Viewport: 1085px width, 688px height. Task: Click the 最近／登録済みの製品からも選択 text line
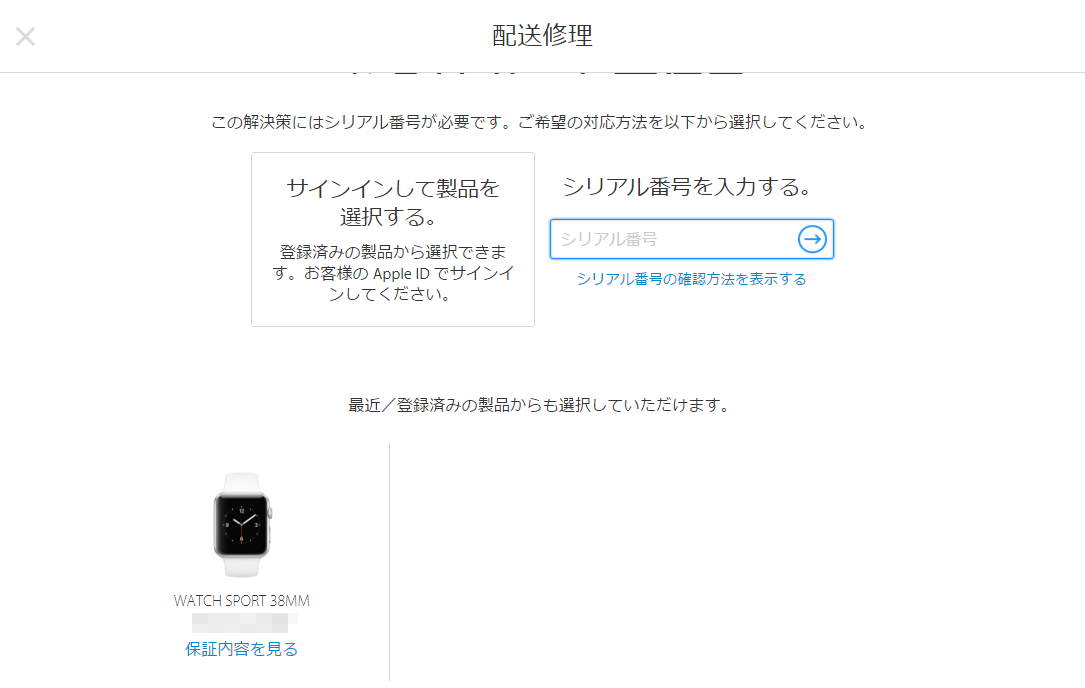click(x=539, y=405)
